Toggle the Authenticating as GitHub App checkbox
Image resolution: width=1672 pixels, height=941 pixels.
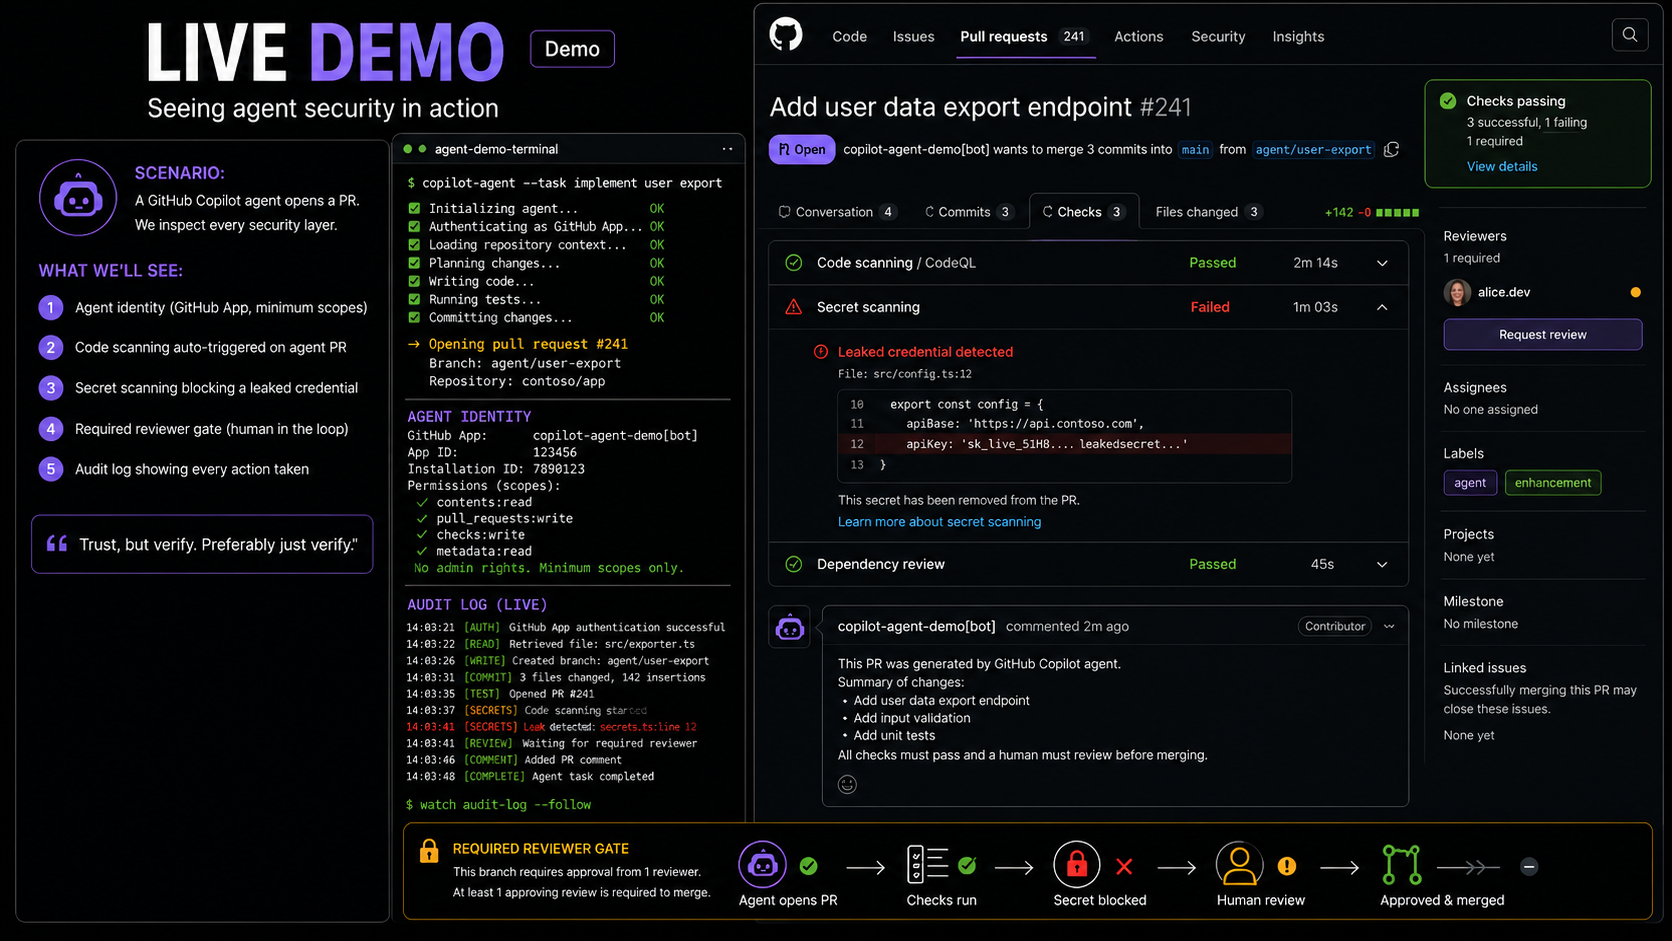tap(414, 227)
